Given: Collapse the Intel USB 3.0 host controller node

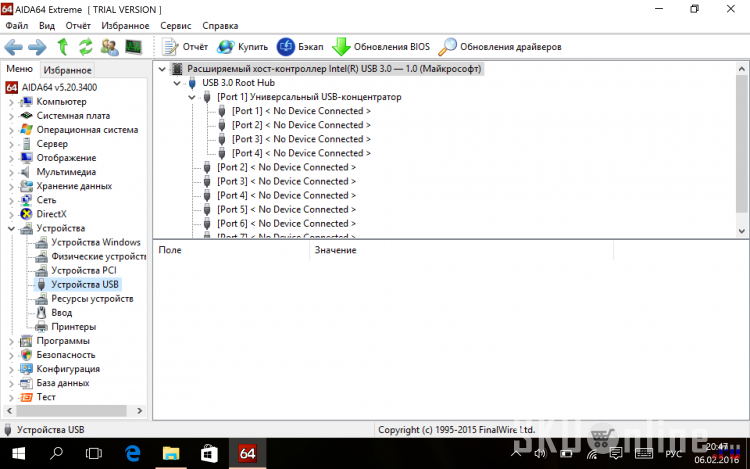Looking at the screenshot, I should [x=162, y=69].
